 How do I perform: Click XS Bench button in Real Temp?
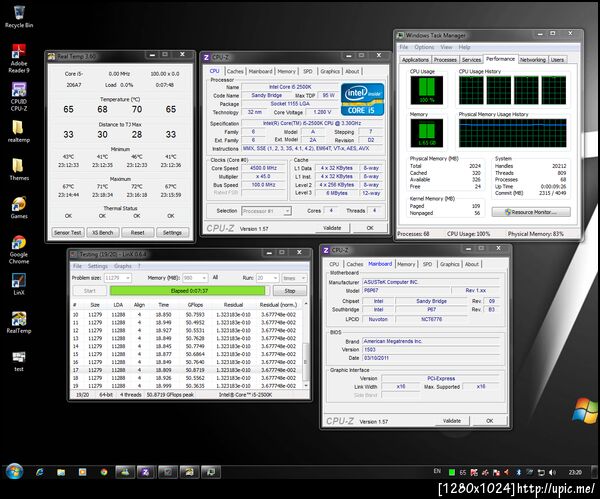pyautogui.click(x=102, y=232)
